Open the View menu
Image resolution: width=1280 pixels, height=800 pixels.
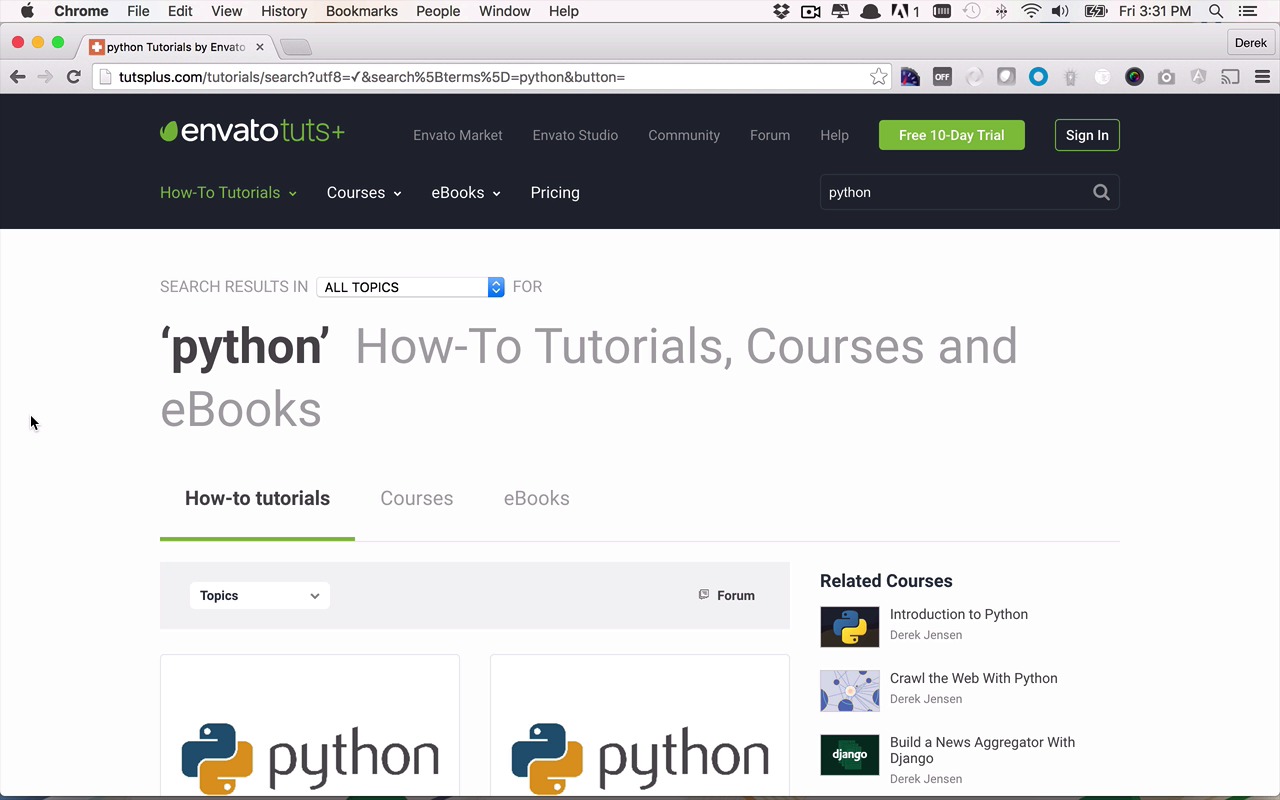tap(227, 11)
